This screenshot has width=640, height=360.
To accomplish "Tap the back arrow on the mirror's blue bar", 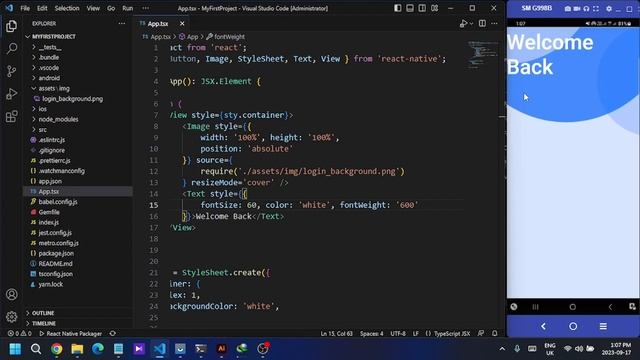I will click(543, 326).
